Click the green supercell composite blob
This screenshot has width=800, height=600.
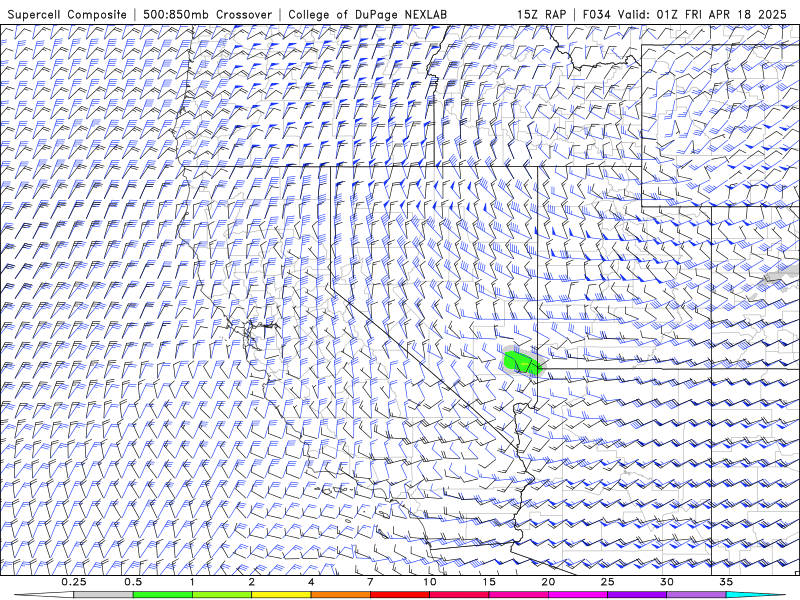click(x=522, y=362)
